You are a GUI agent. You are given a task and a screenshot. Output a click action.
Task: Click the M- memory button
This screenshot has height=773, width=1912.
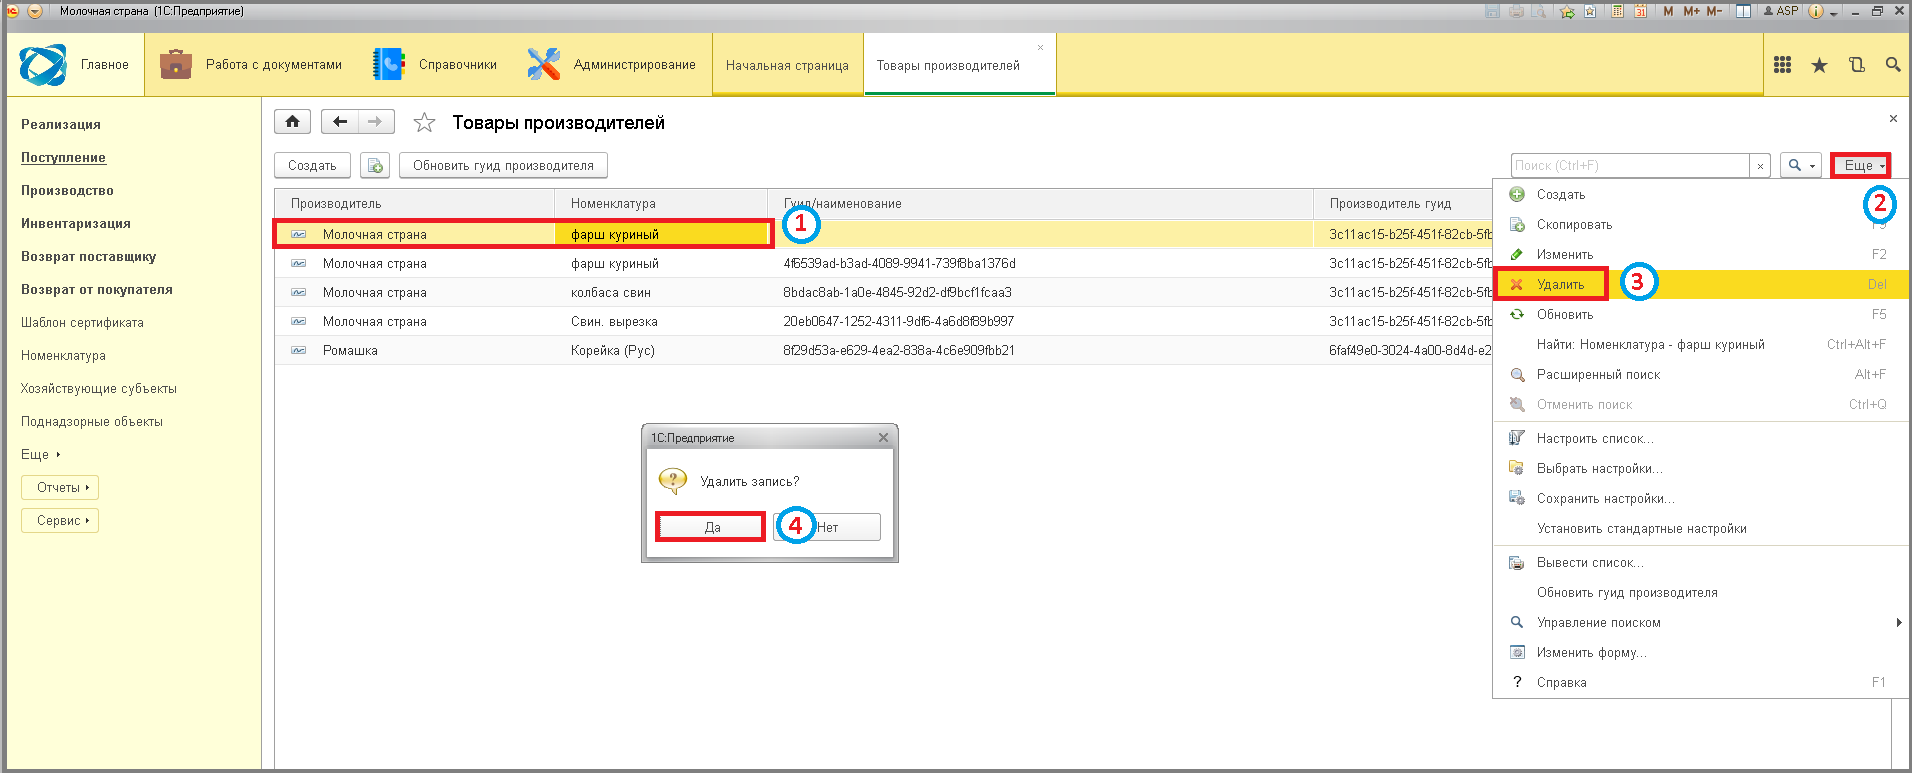(1714, 11)
